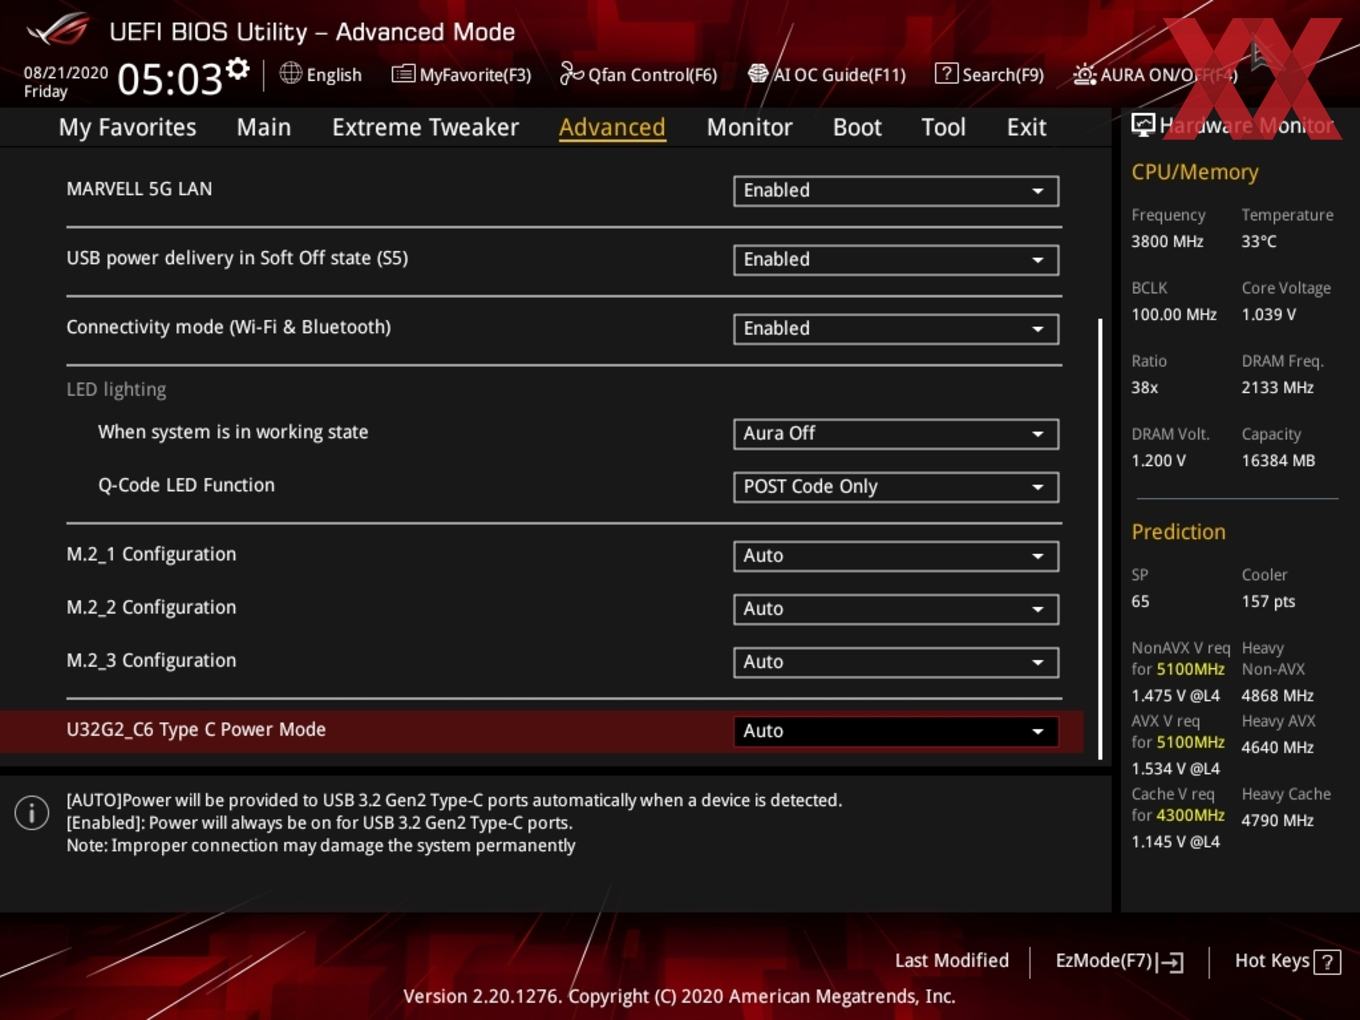Click the 33°C temperature value
The width and height of the screenshot is (1360, 1020).
[1259, 241]
